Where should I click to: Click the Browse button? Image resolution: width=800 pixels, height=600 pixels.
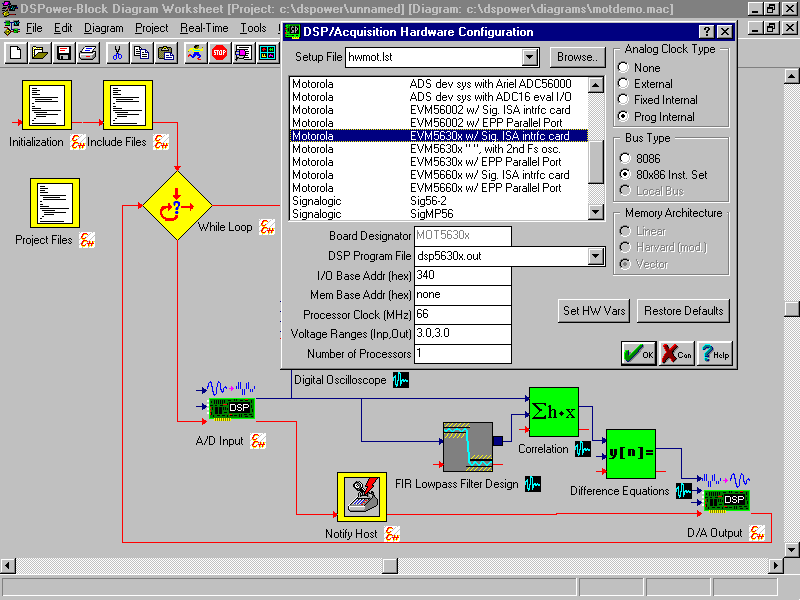click(x=577, y=57)
